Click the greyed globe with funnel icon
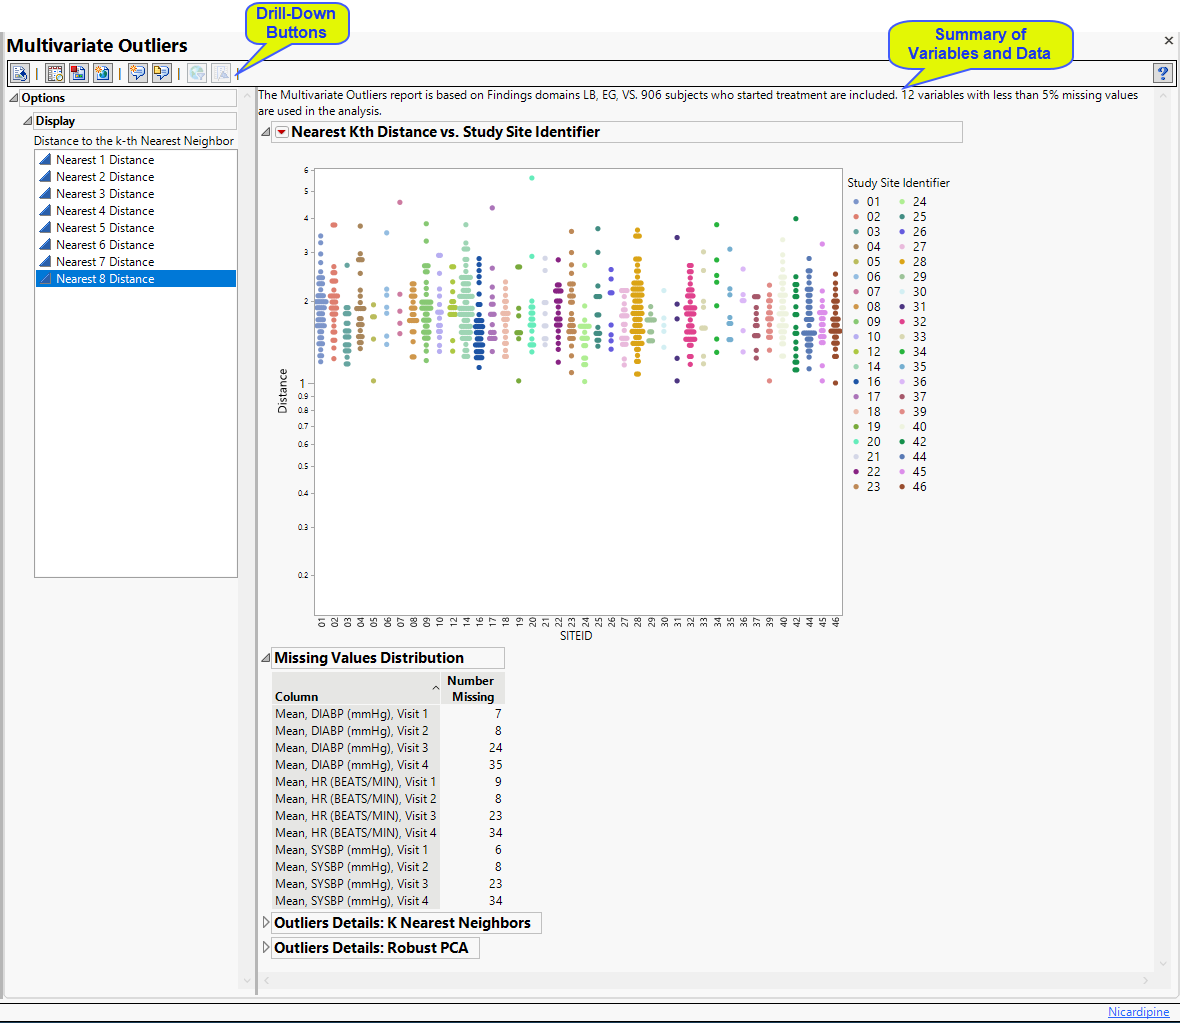 coord(197,73)
